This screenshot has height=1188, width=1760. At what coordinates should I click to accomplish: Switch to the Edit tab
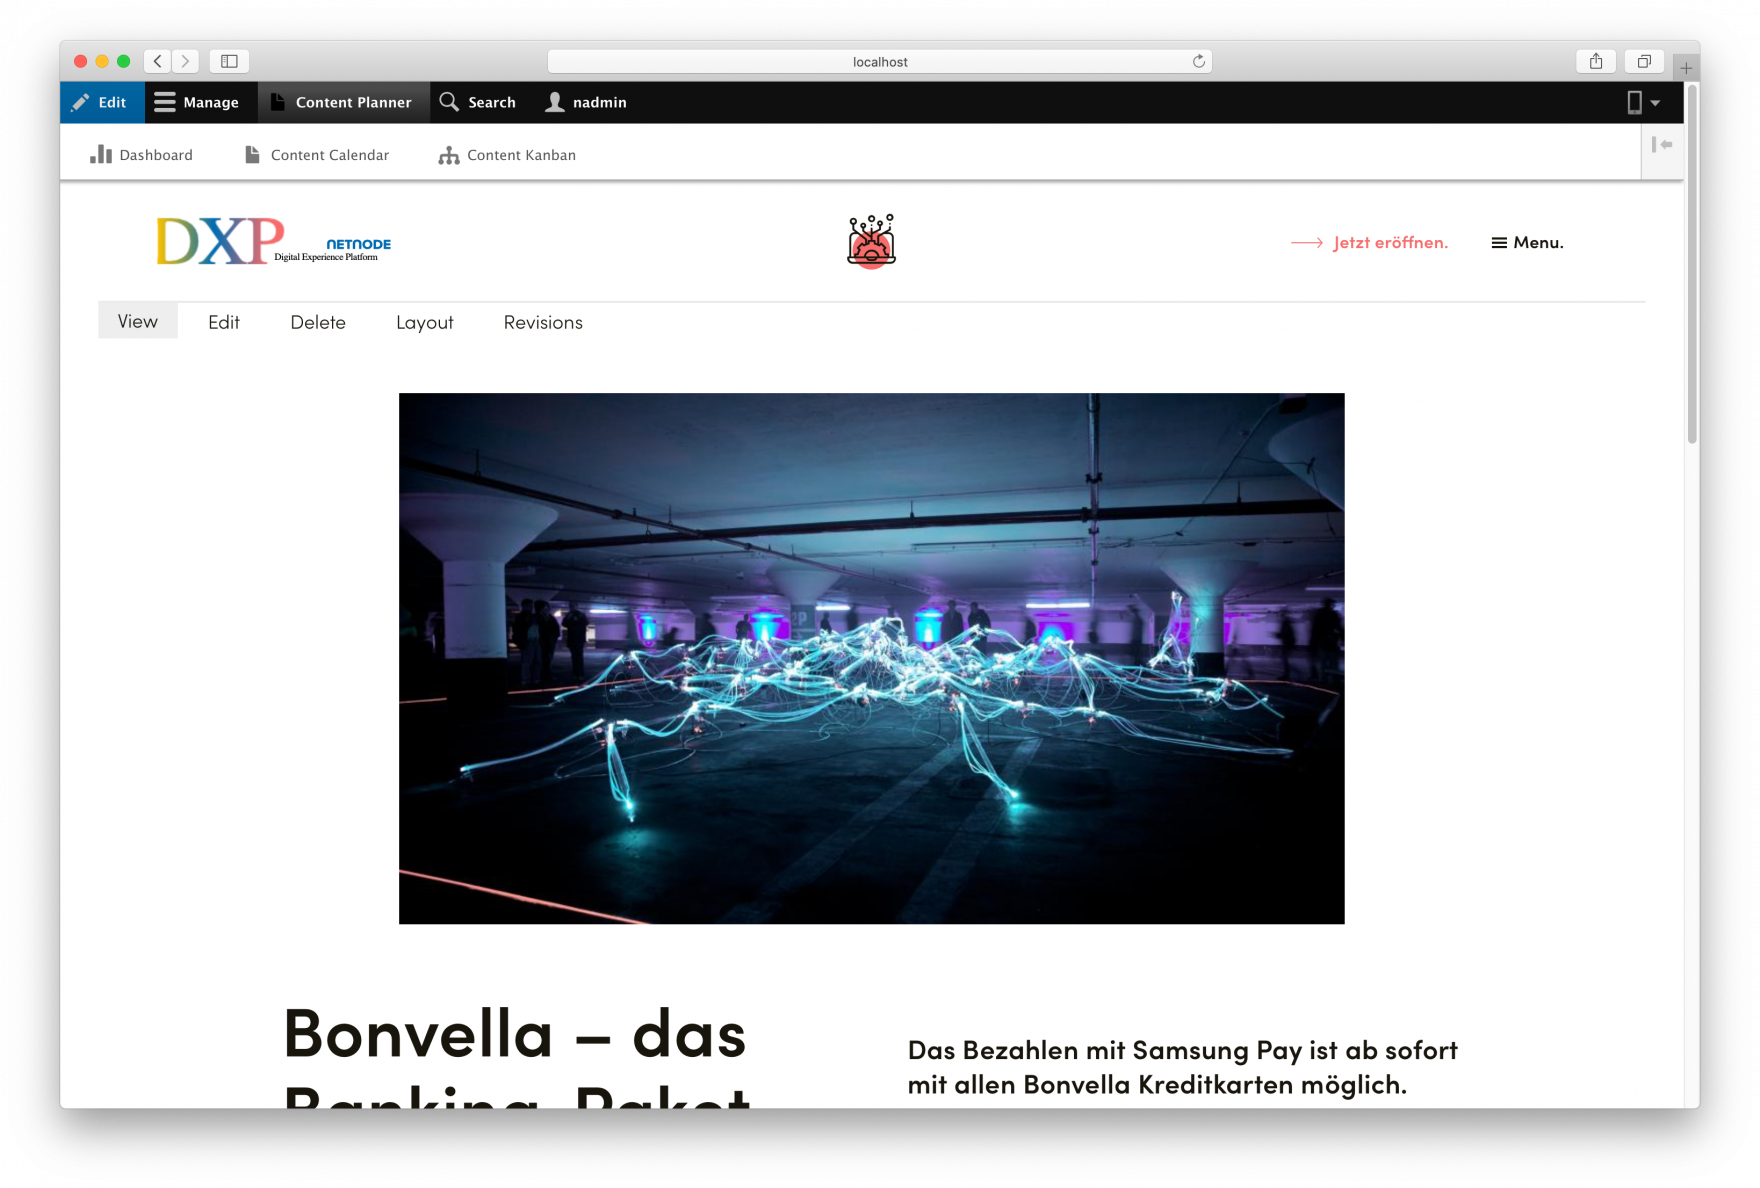(x=224, y=322)
